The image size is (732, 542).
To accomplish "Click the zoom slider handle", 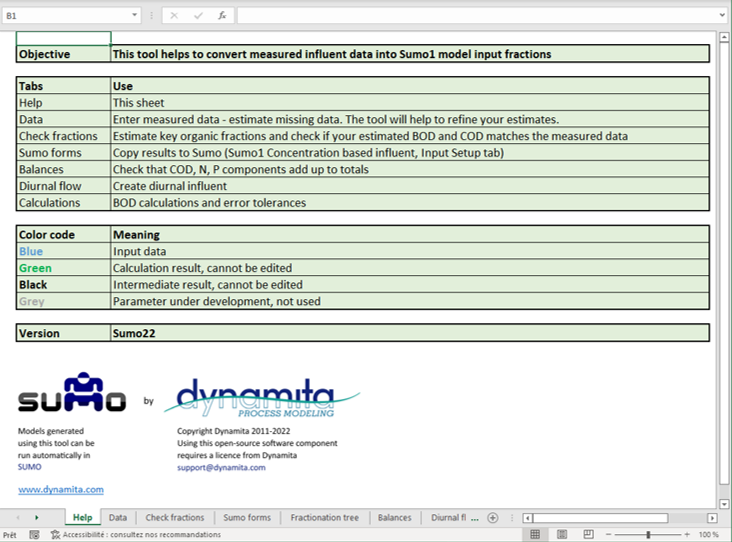I will [x=648, y=535].
